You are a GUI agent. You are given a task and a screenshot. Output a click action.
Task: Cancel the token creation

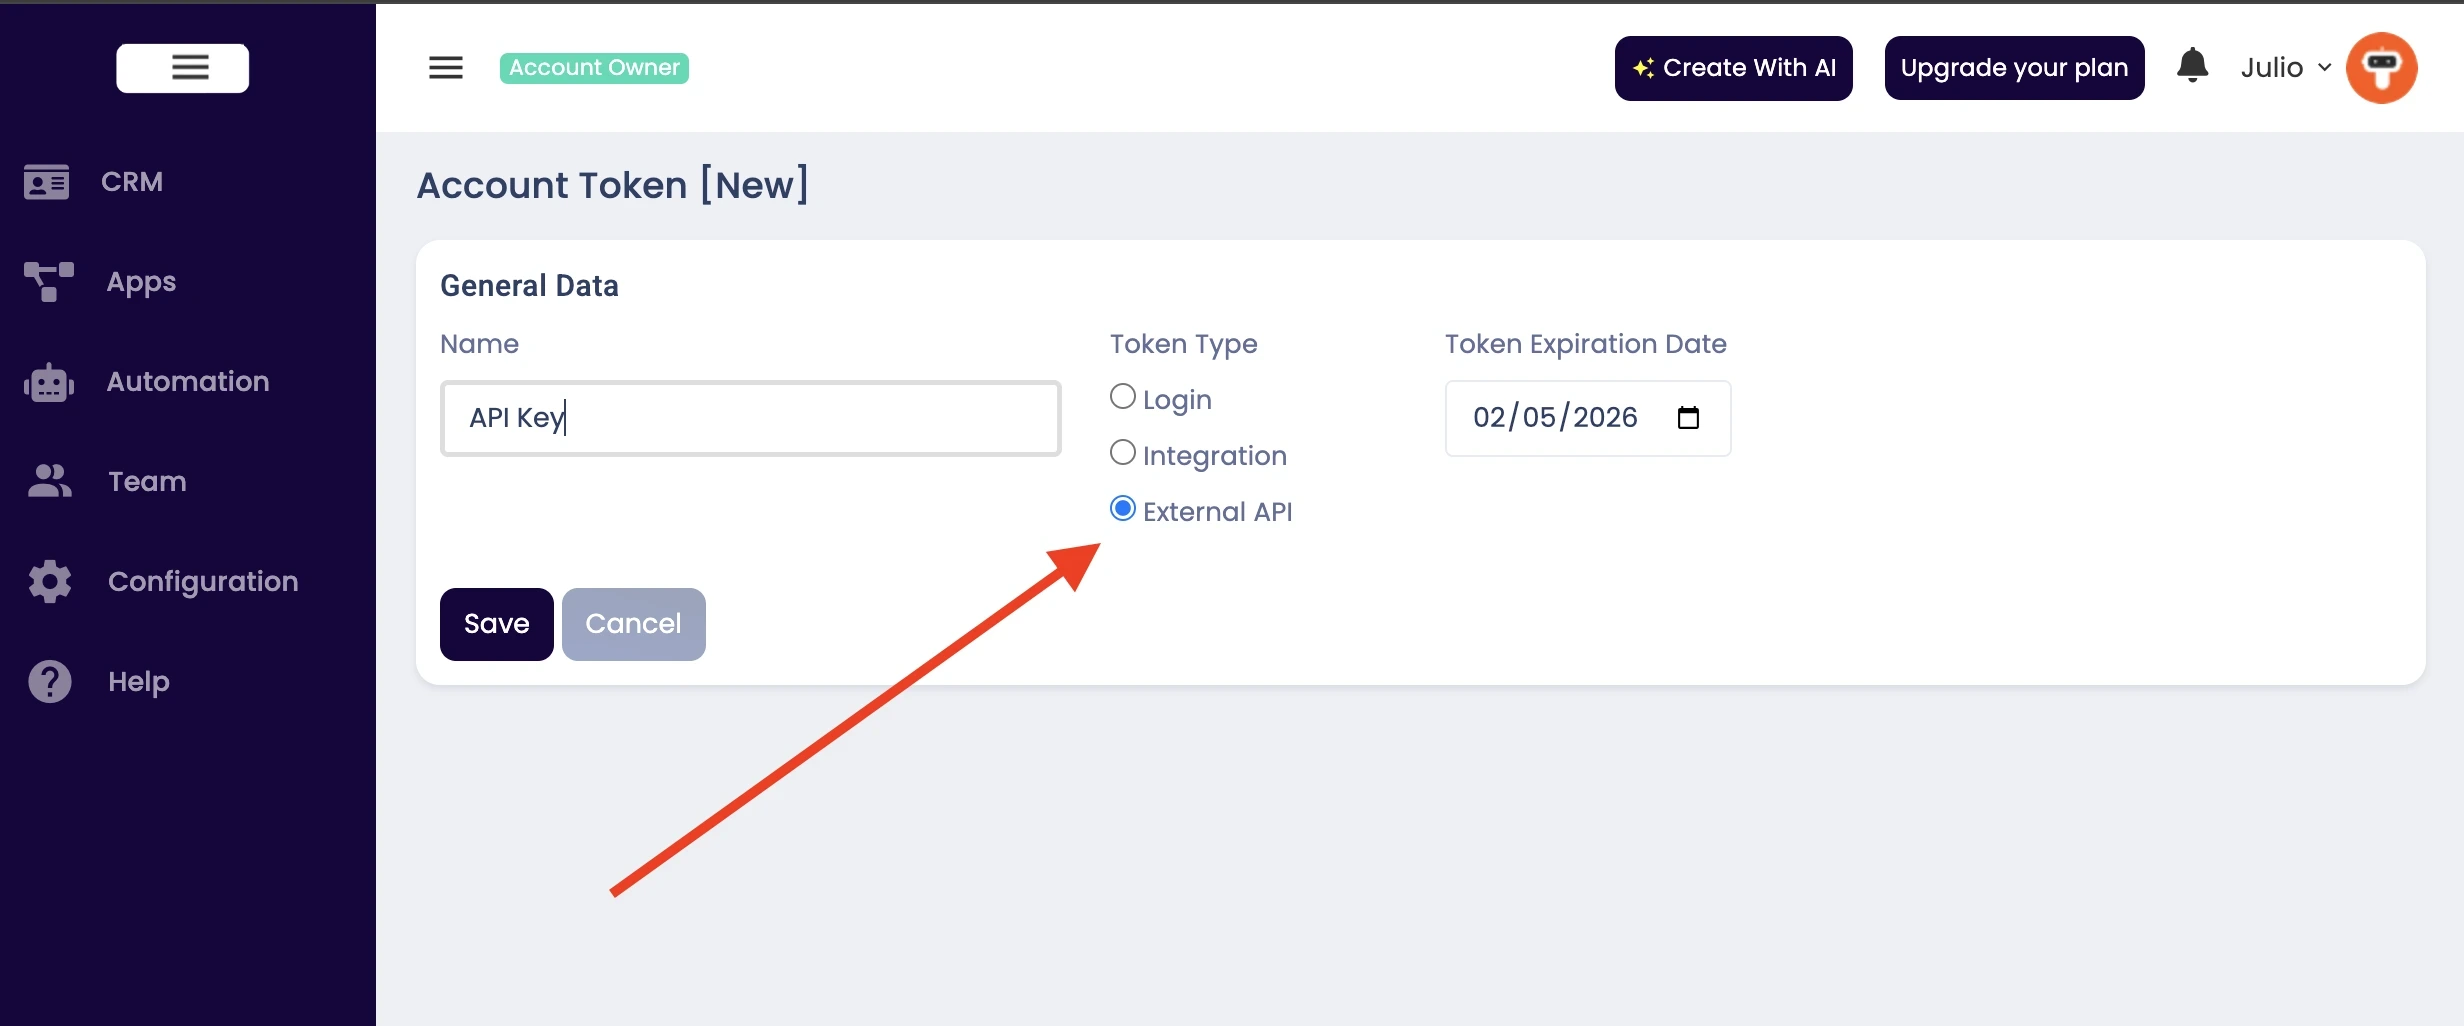click(634, 624)
